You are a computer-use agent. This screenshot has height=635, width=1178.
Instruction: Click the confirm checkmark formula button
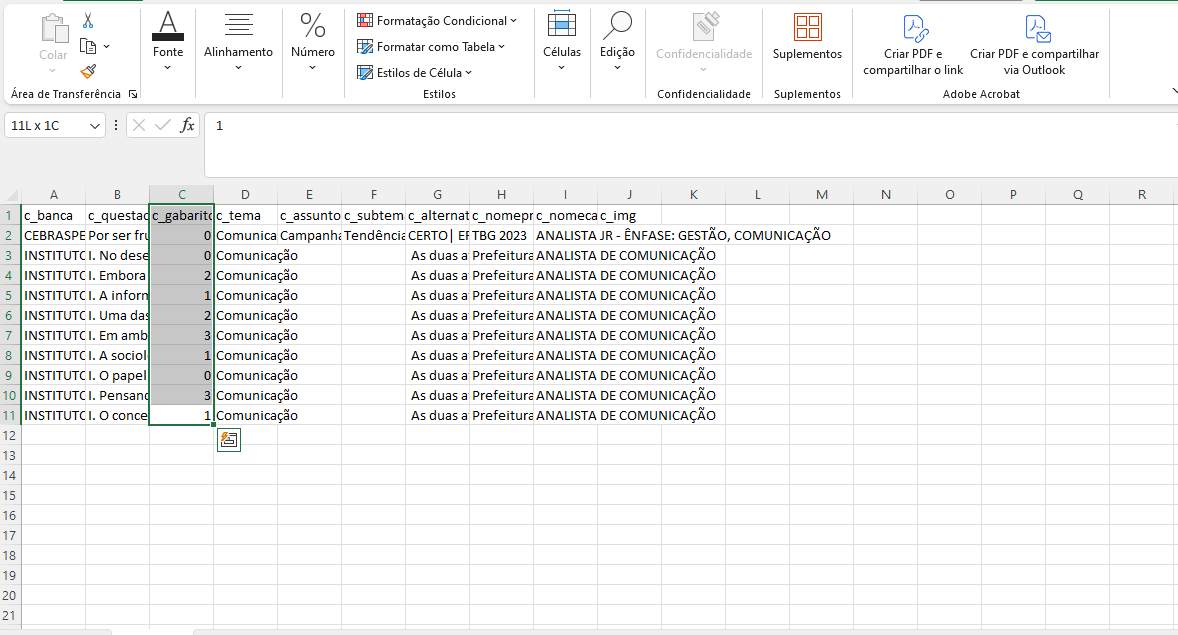163,125
